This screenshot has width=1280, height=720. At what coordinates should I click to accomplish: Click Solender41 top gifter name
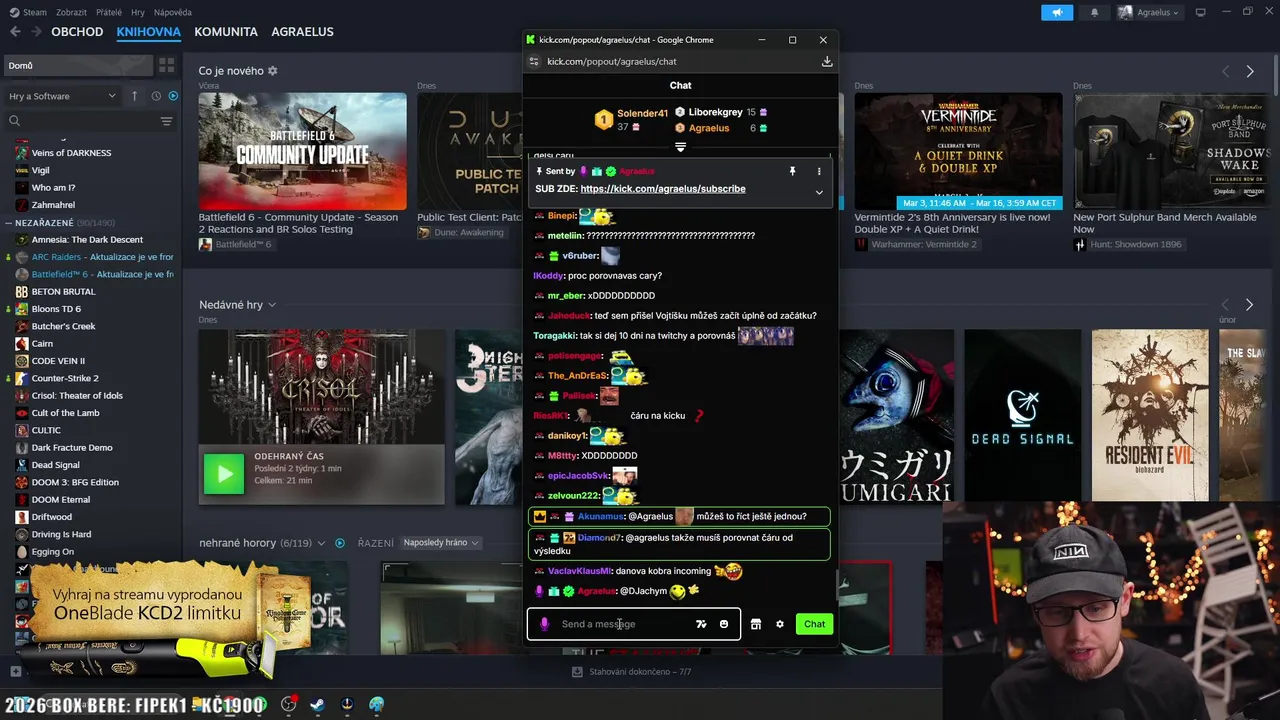(642, 113)
